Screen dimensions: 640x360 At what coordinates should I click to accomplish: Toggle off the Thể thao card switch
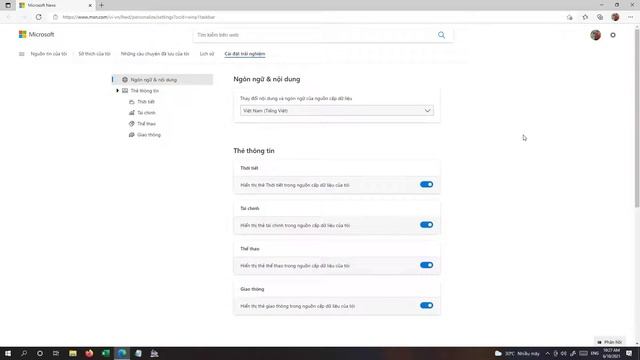coord(427,265)
